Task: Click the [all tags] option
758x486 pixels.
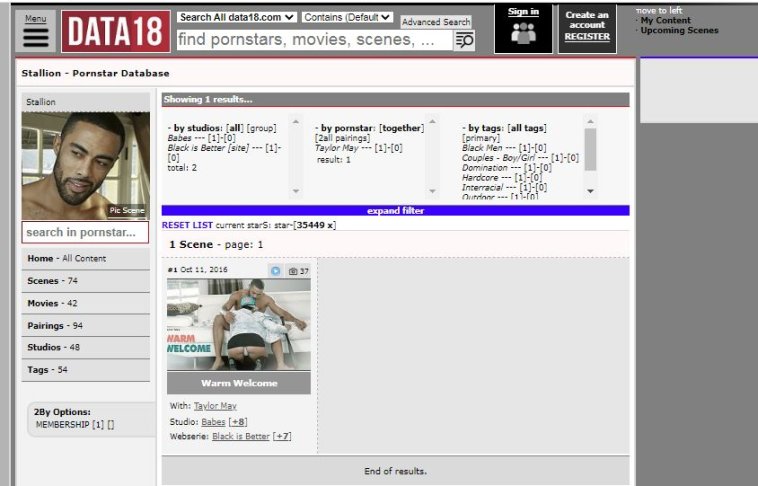Action: pyautogui.click(x=527, y=128)
